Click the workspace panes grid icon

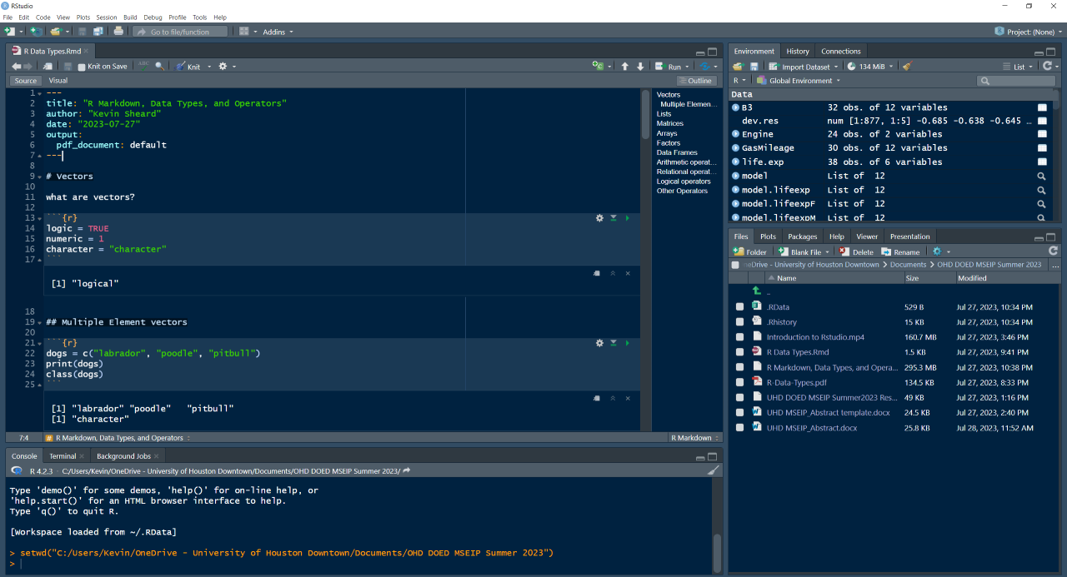point(244,31)
